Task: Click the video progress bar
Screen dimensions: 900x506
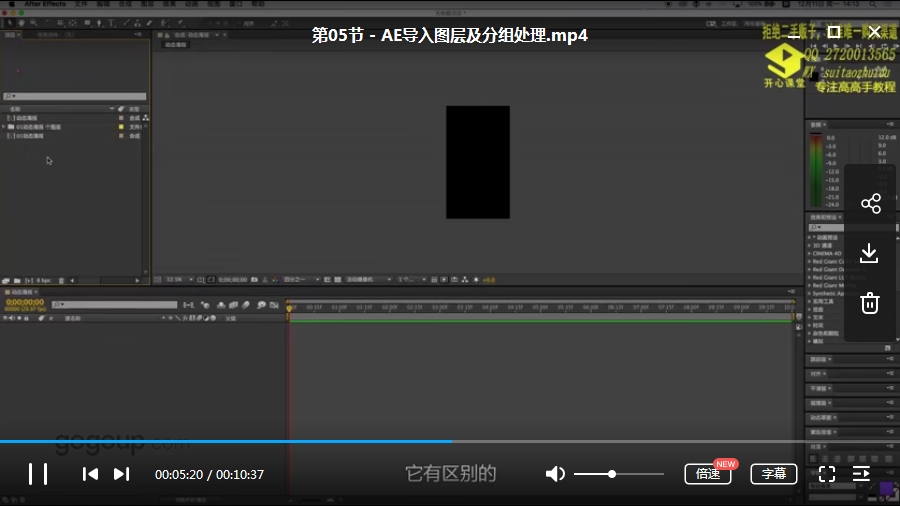Action: pyautogui.click(x=450, y=441)
